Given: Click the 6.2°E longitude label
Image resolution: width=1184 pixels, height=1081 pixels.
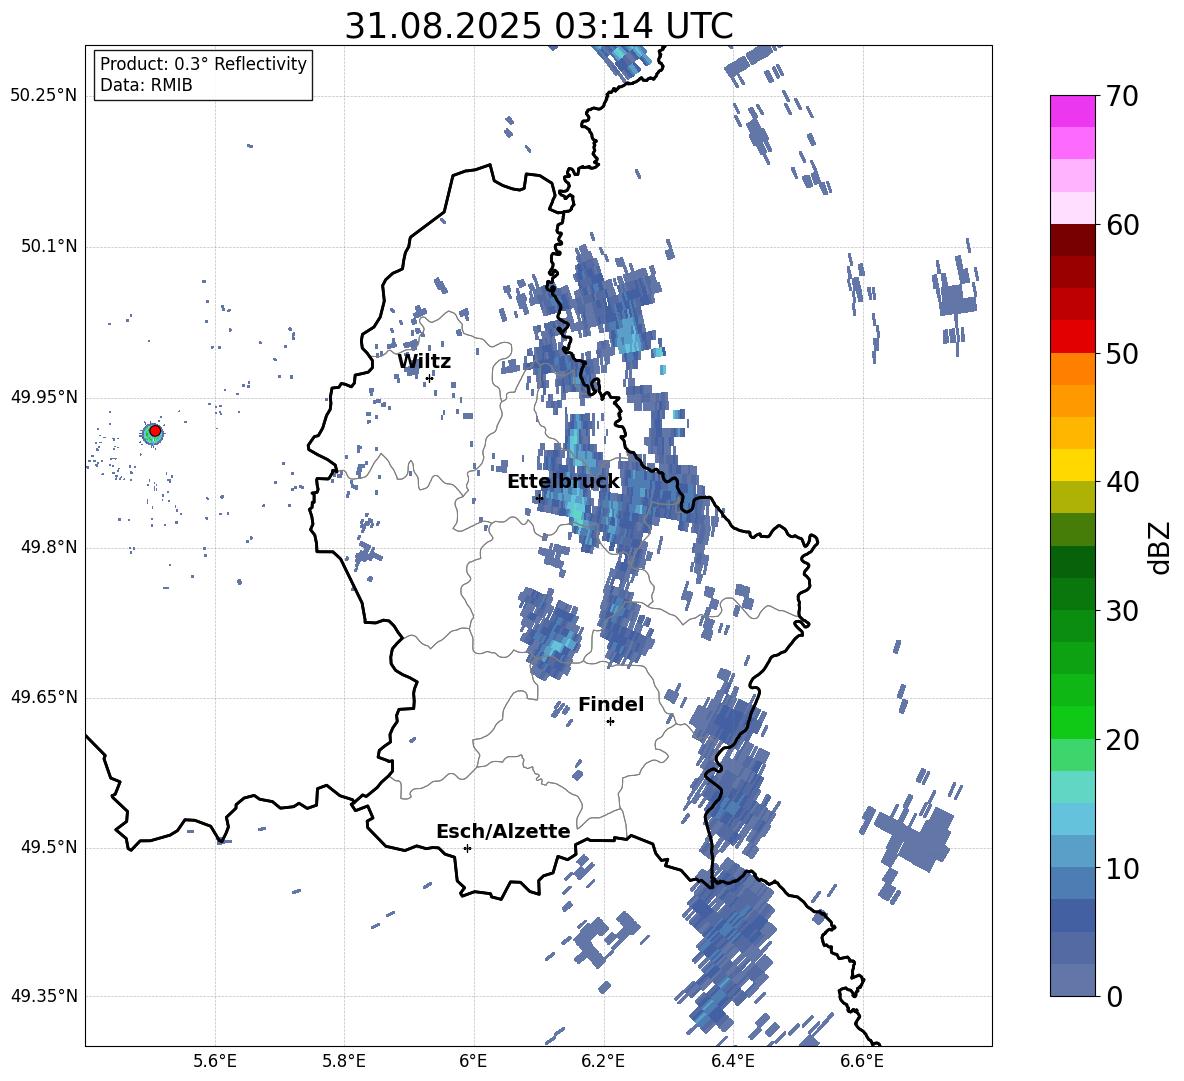Looking at the screenshot, I should pos(603,1061).
